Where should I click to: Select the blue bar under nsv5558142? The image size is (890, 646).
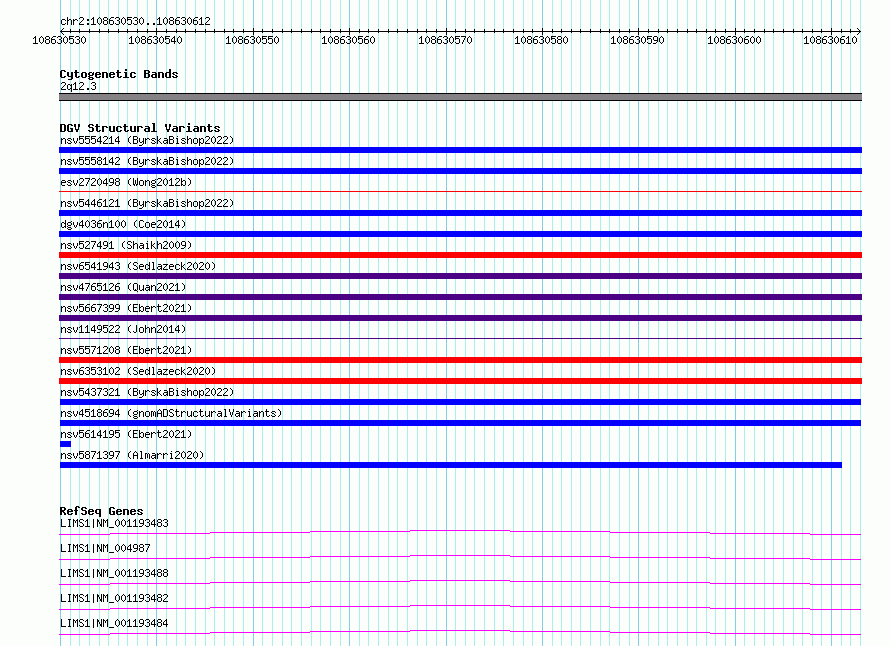pyautogui.click(x=460, y=171)
